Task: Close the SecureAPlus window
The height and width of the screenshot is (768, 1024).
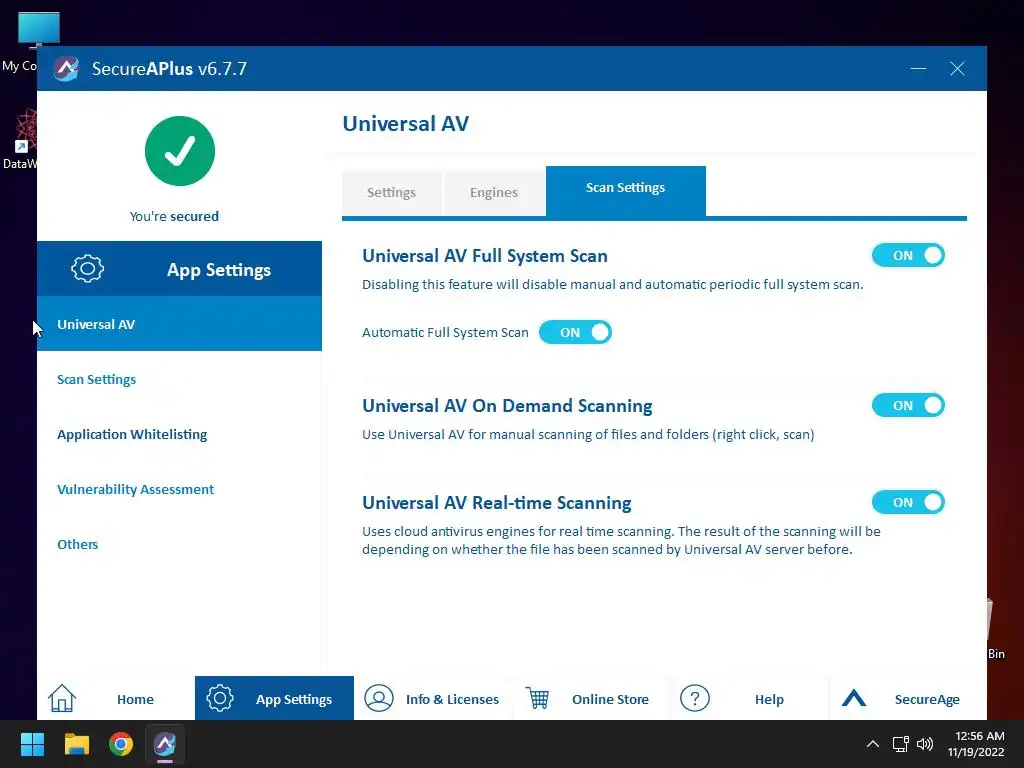Action: click(x=957, y=69)
